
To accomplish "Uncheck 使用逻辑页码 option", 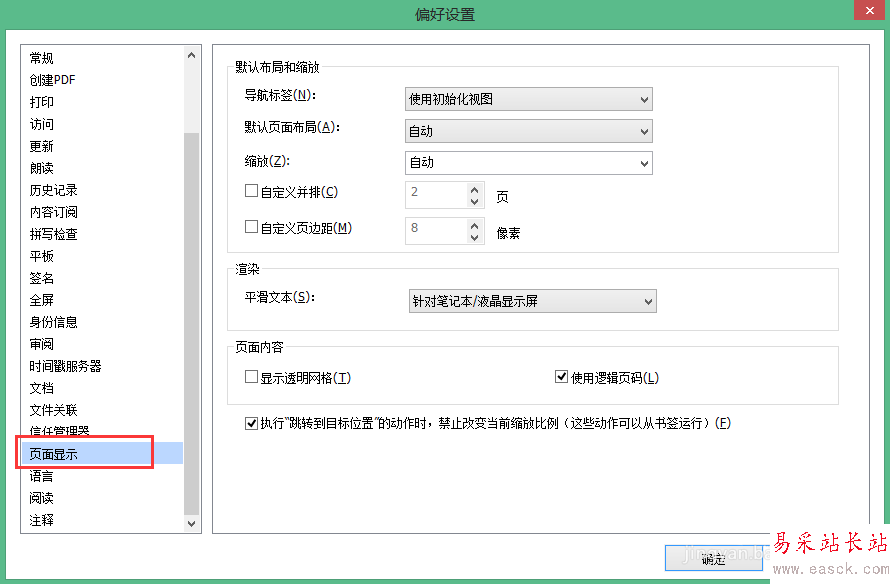I will 562,377.
